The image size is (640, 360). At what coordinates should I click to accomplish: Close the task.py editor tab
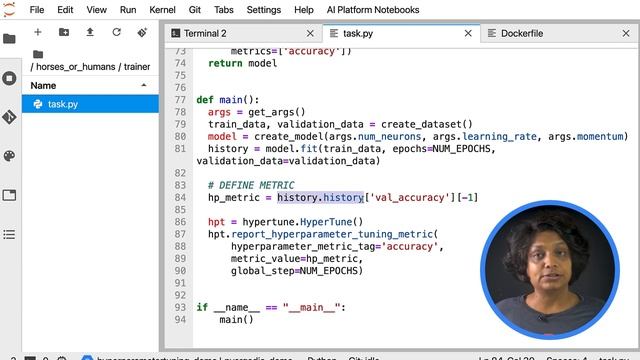click(468, 33)
